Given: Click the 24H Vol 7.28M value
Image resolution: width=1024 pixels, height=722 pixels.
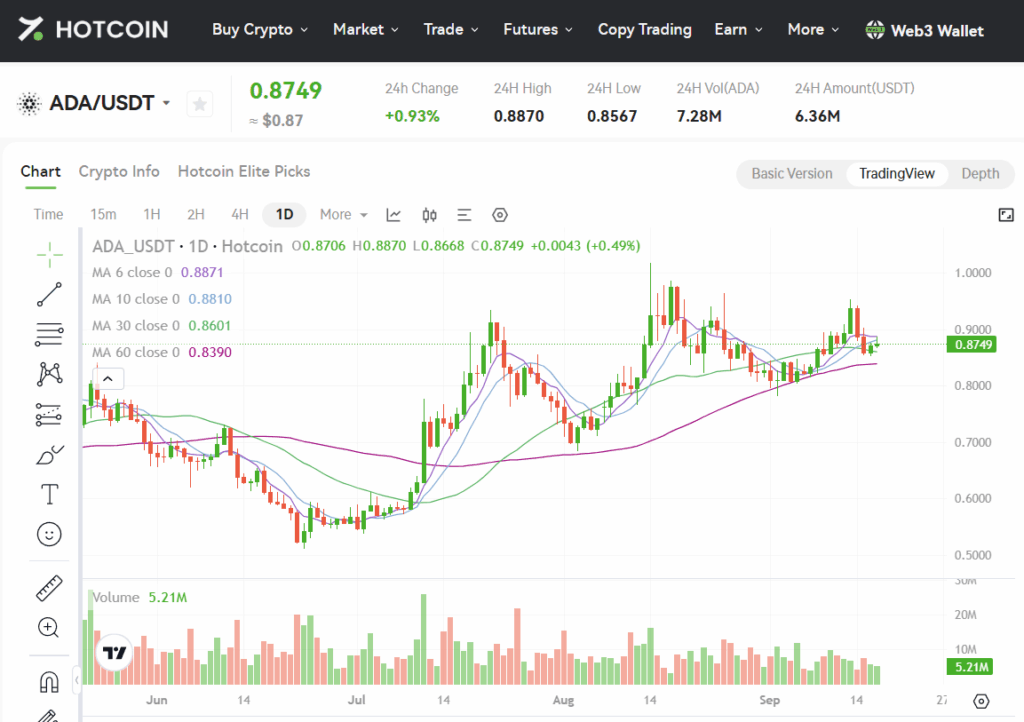Looking at the screenshot, I should pyautogui.click(x=699, y=116).
